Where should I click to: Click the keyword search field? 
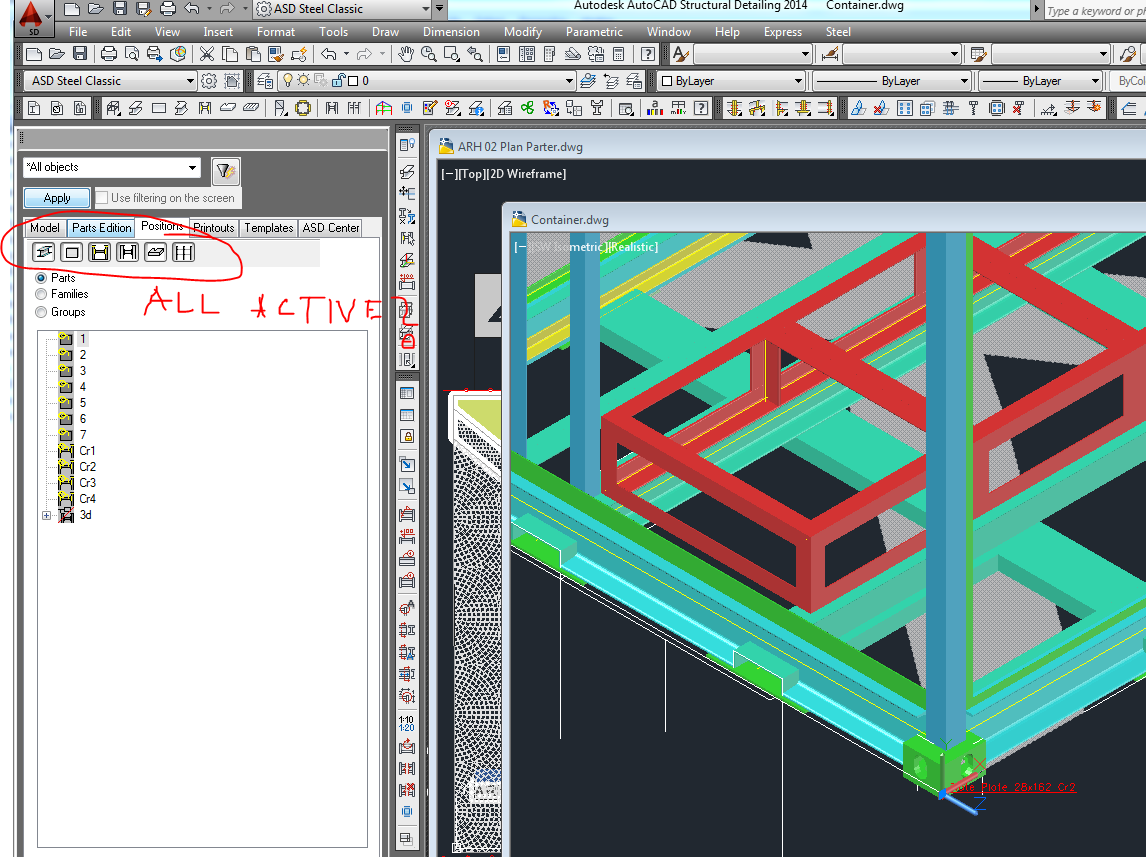tap(1094, 10)
